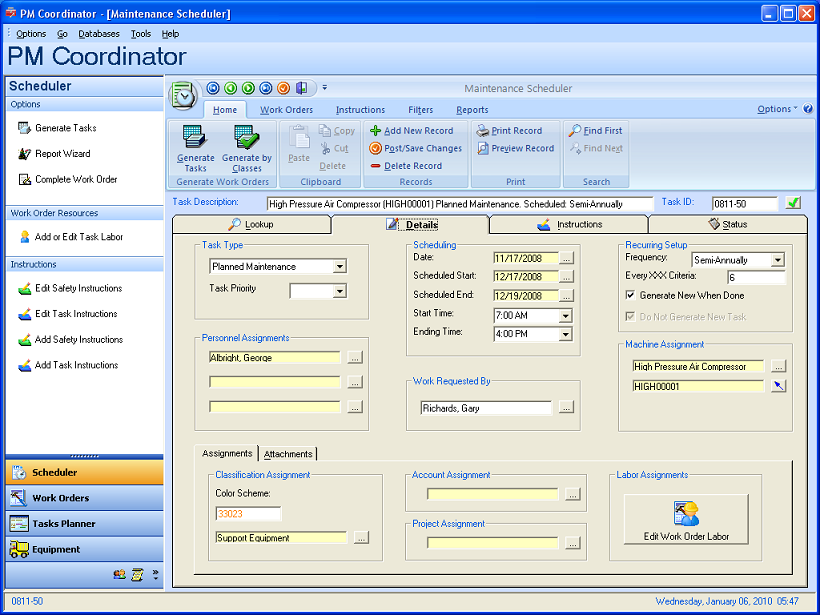Viewport: 820px width, 615px height.
Task: Open the Options menu in menu bar
Action: [x=31, y=33]
